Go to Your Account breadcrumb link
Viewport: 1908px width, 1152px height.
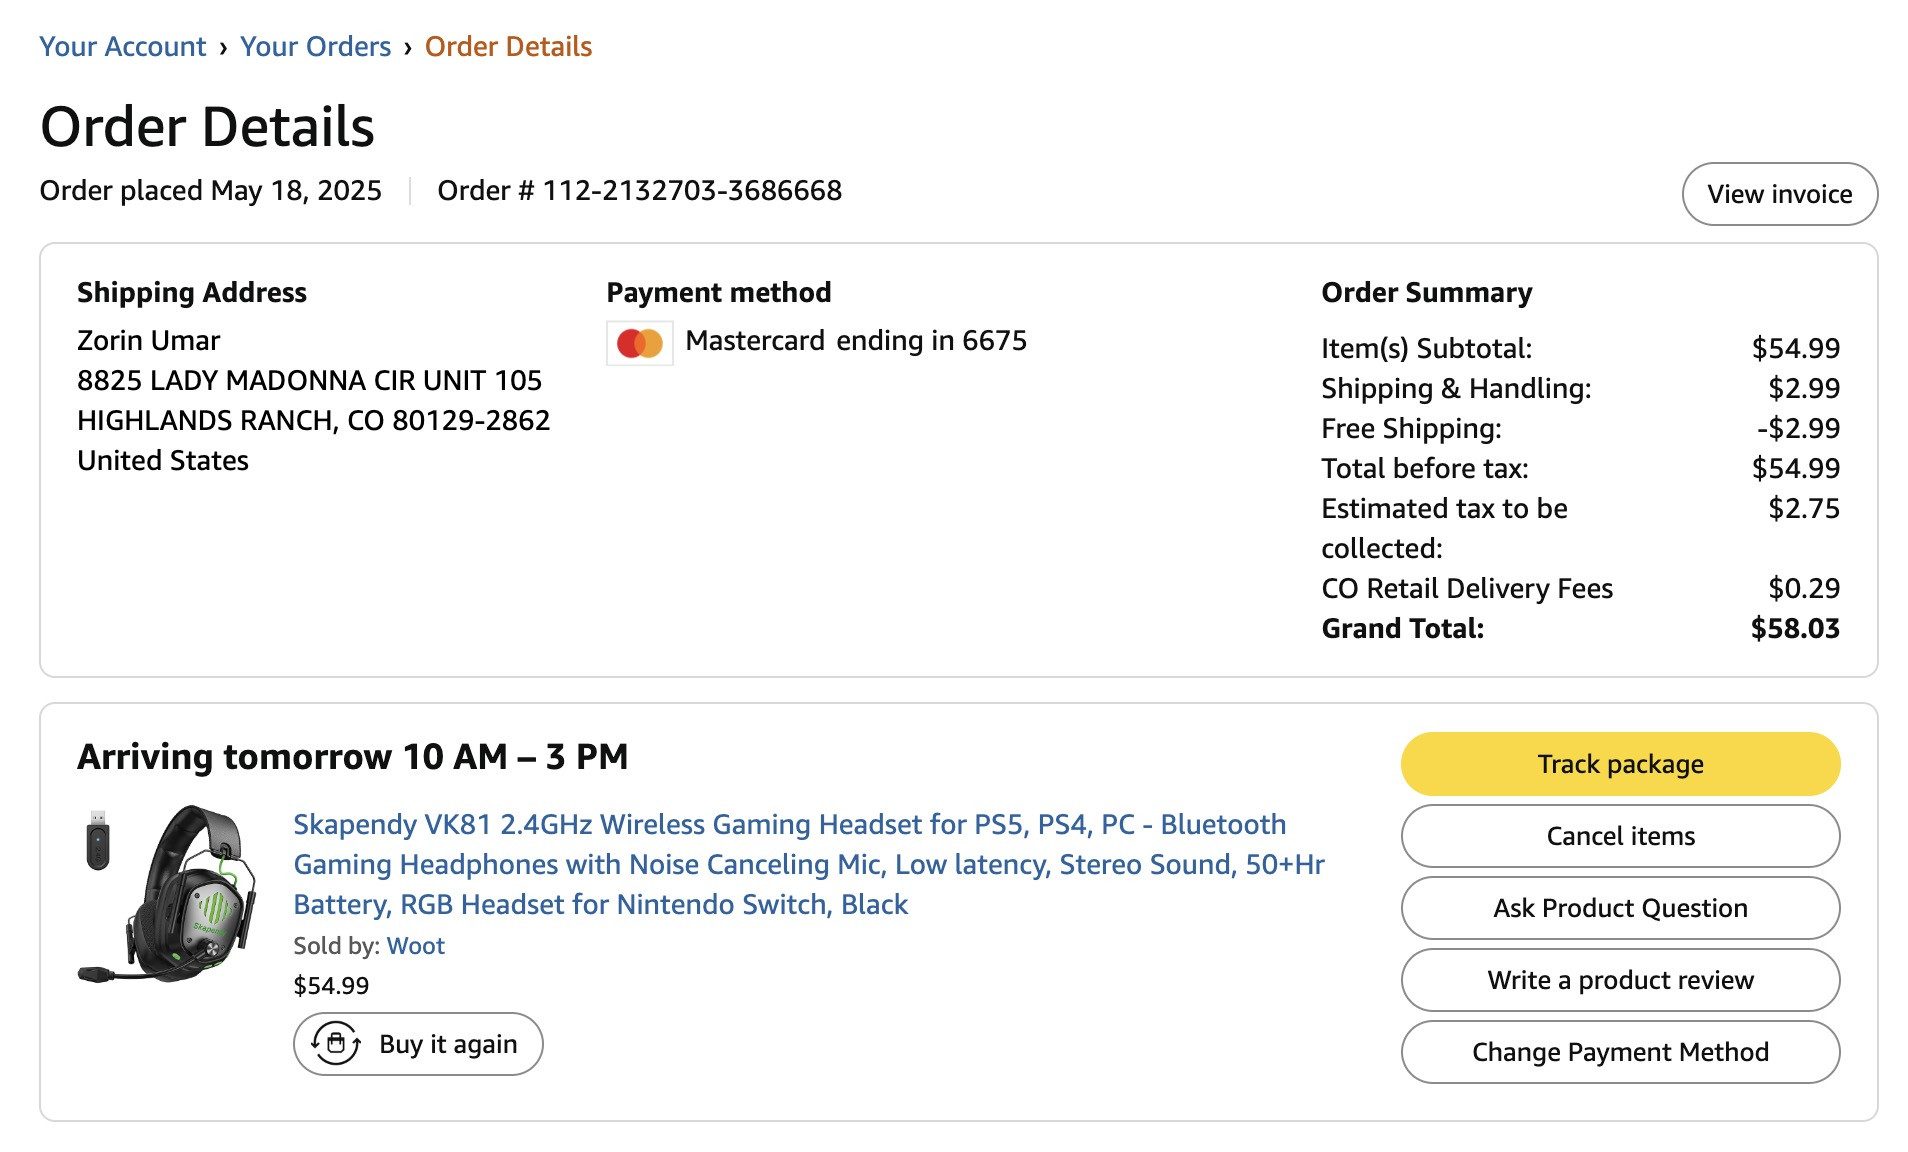[x=122, y=46]
